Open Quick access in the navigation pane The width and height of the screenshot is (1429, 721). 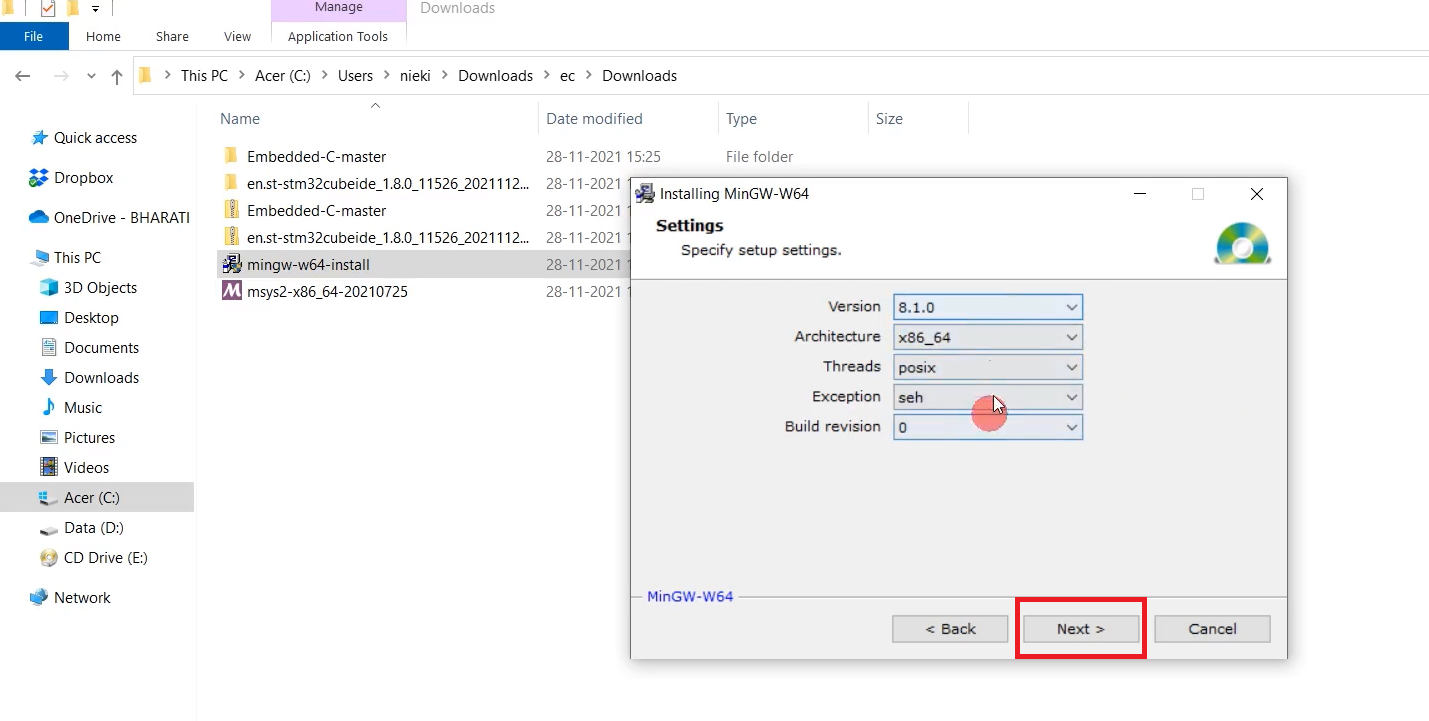coord(95,138)
